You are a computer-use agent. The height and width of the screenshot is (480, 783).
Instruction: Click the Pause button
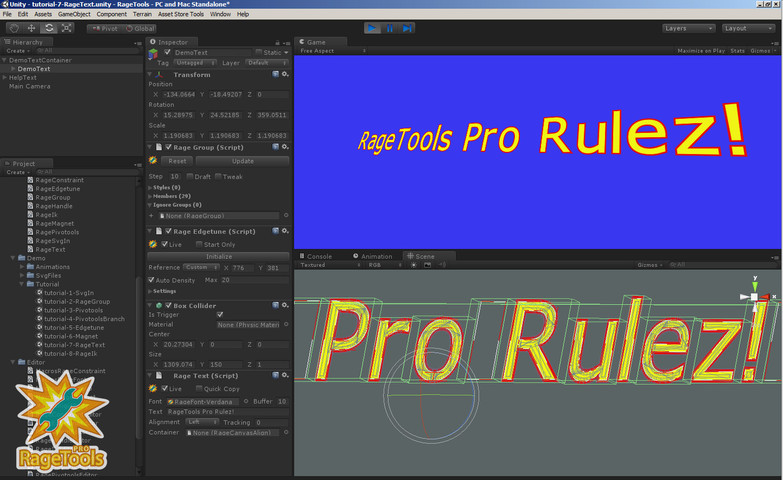(x=390, y=28)
